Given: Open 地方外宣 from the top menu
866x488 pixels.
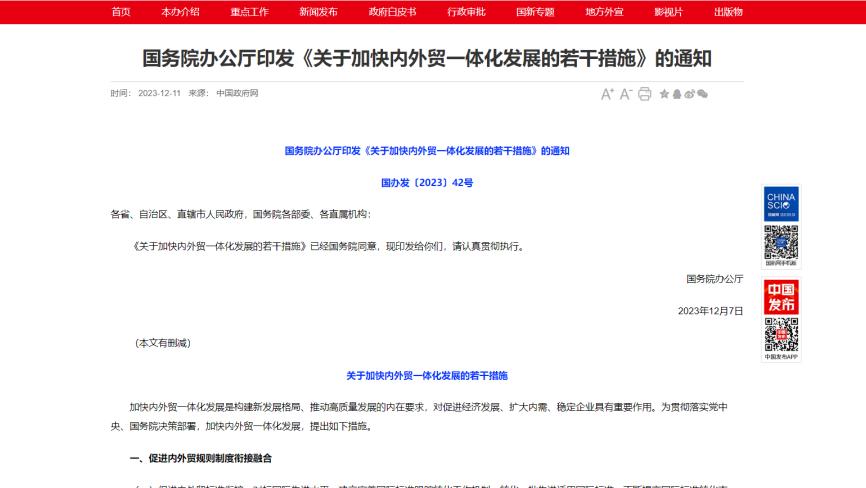Looking at the screenshot, I should tap(604, 12).
